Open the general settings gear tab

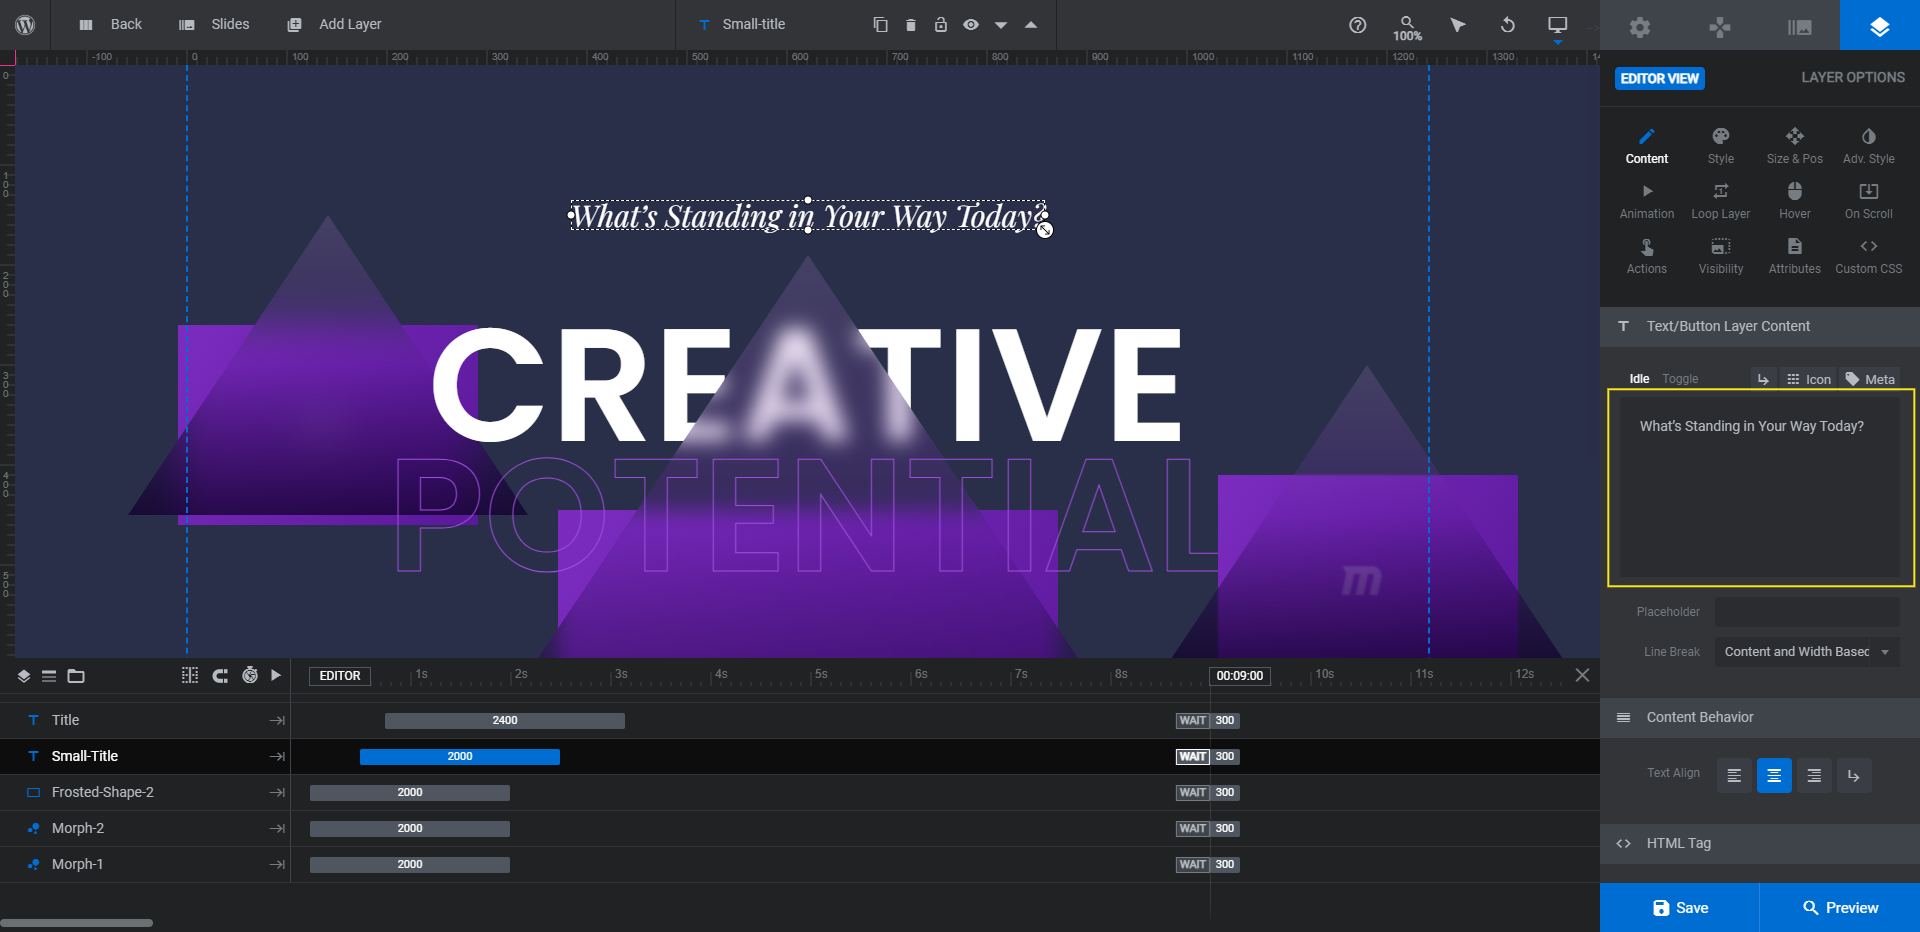[1640, 27]
